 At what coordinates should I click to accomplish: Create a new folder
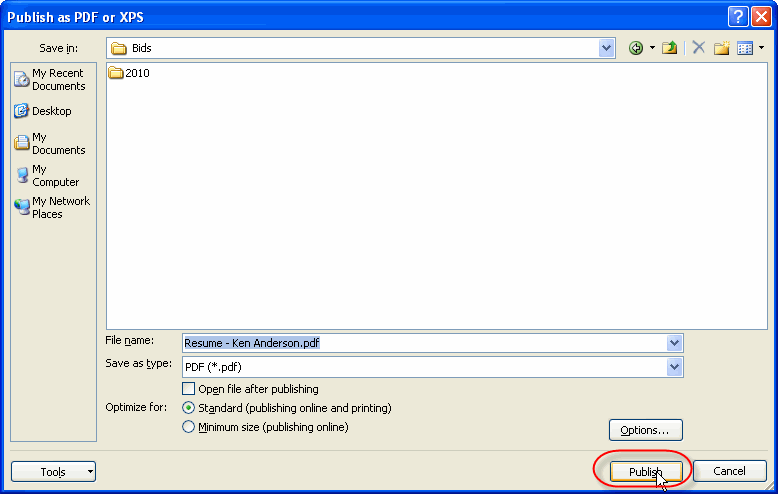[721, 48]
